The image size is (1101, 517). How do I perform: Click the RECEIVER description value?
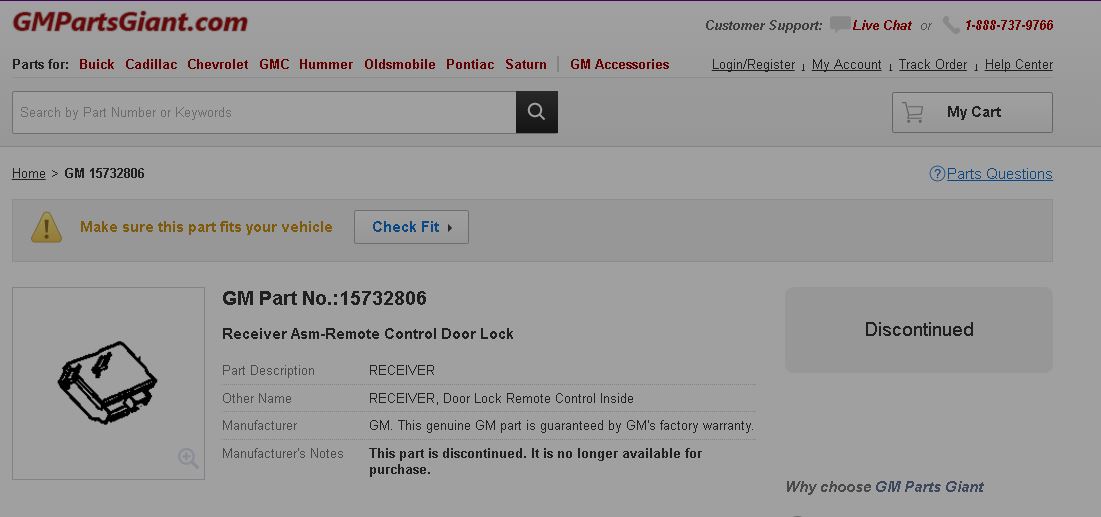pyautogui.click(x=402, y=370)
